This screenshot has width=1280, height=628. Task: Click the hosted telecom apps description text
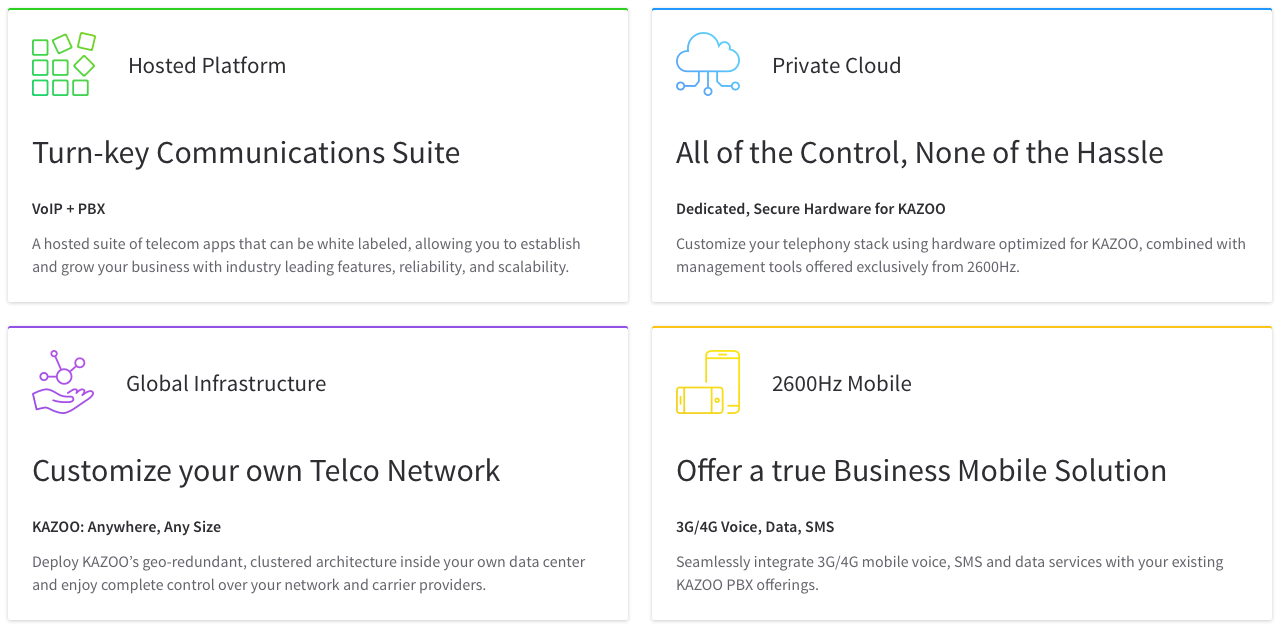306,255
